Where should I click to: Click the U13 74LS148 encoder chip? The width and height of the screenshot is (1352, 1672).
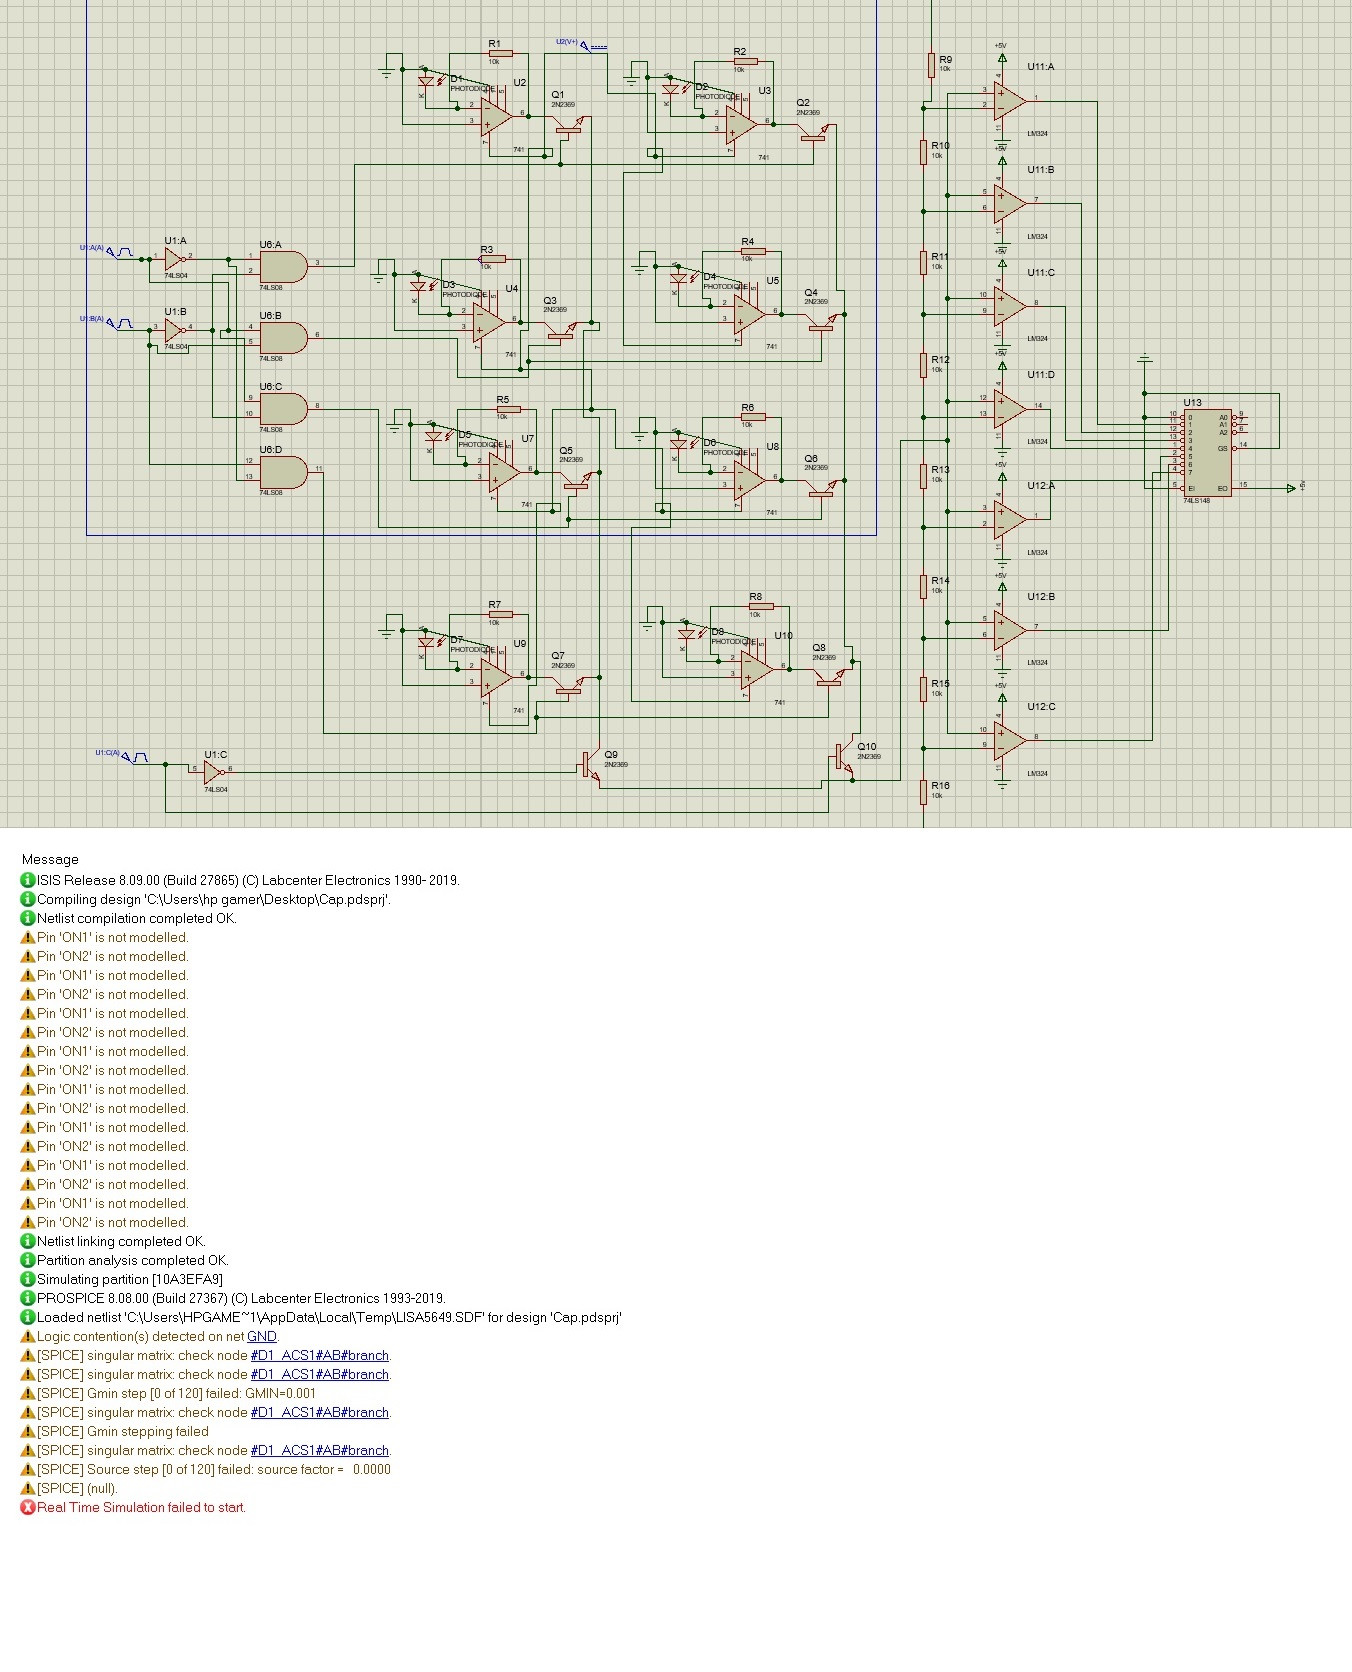pyautogui.click(x=1207, y=452)
